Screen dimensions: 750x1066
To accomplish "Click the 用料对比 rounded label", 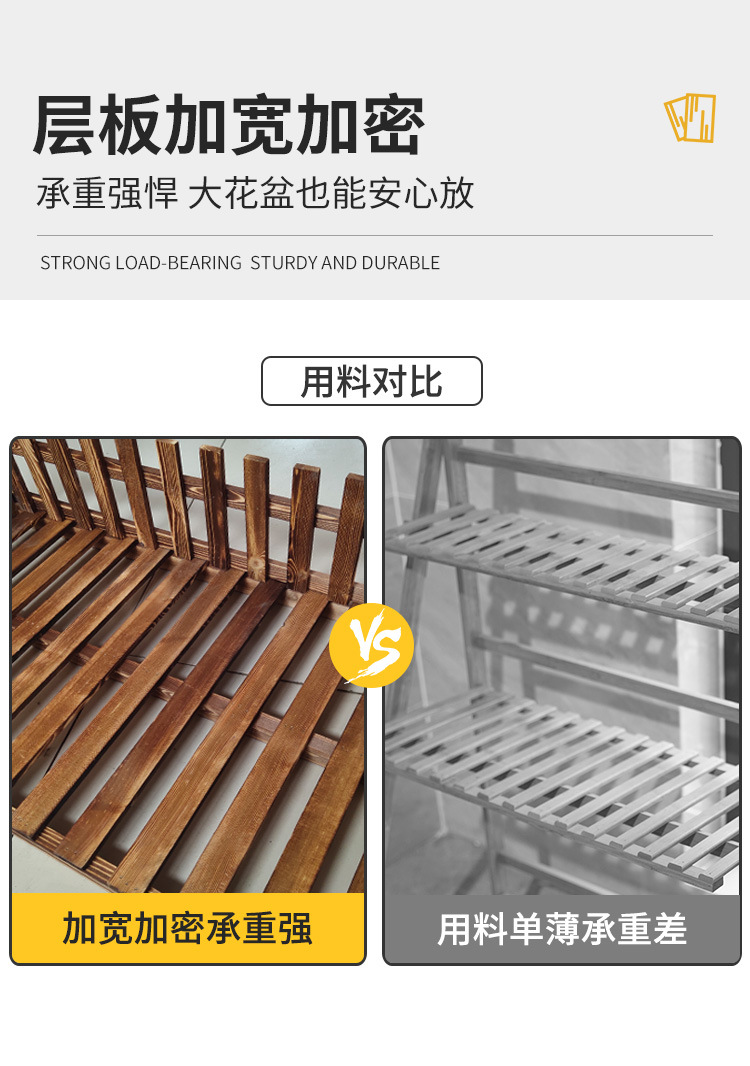I will [372, 381].
